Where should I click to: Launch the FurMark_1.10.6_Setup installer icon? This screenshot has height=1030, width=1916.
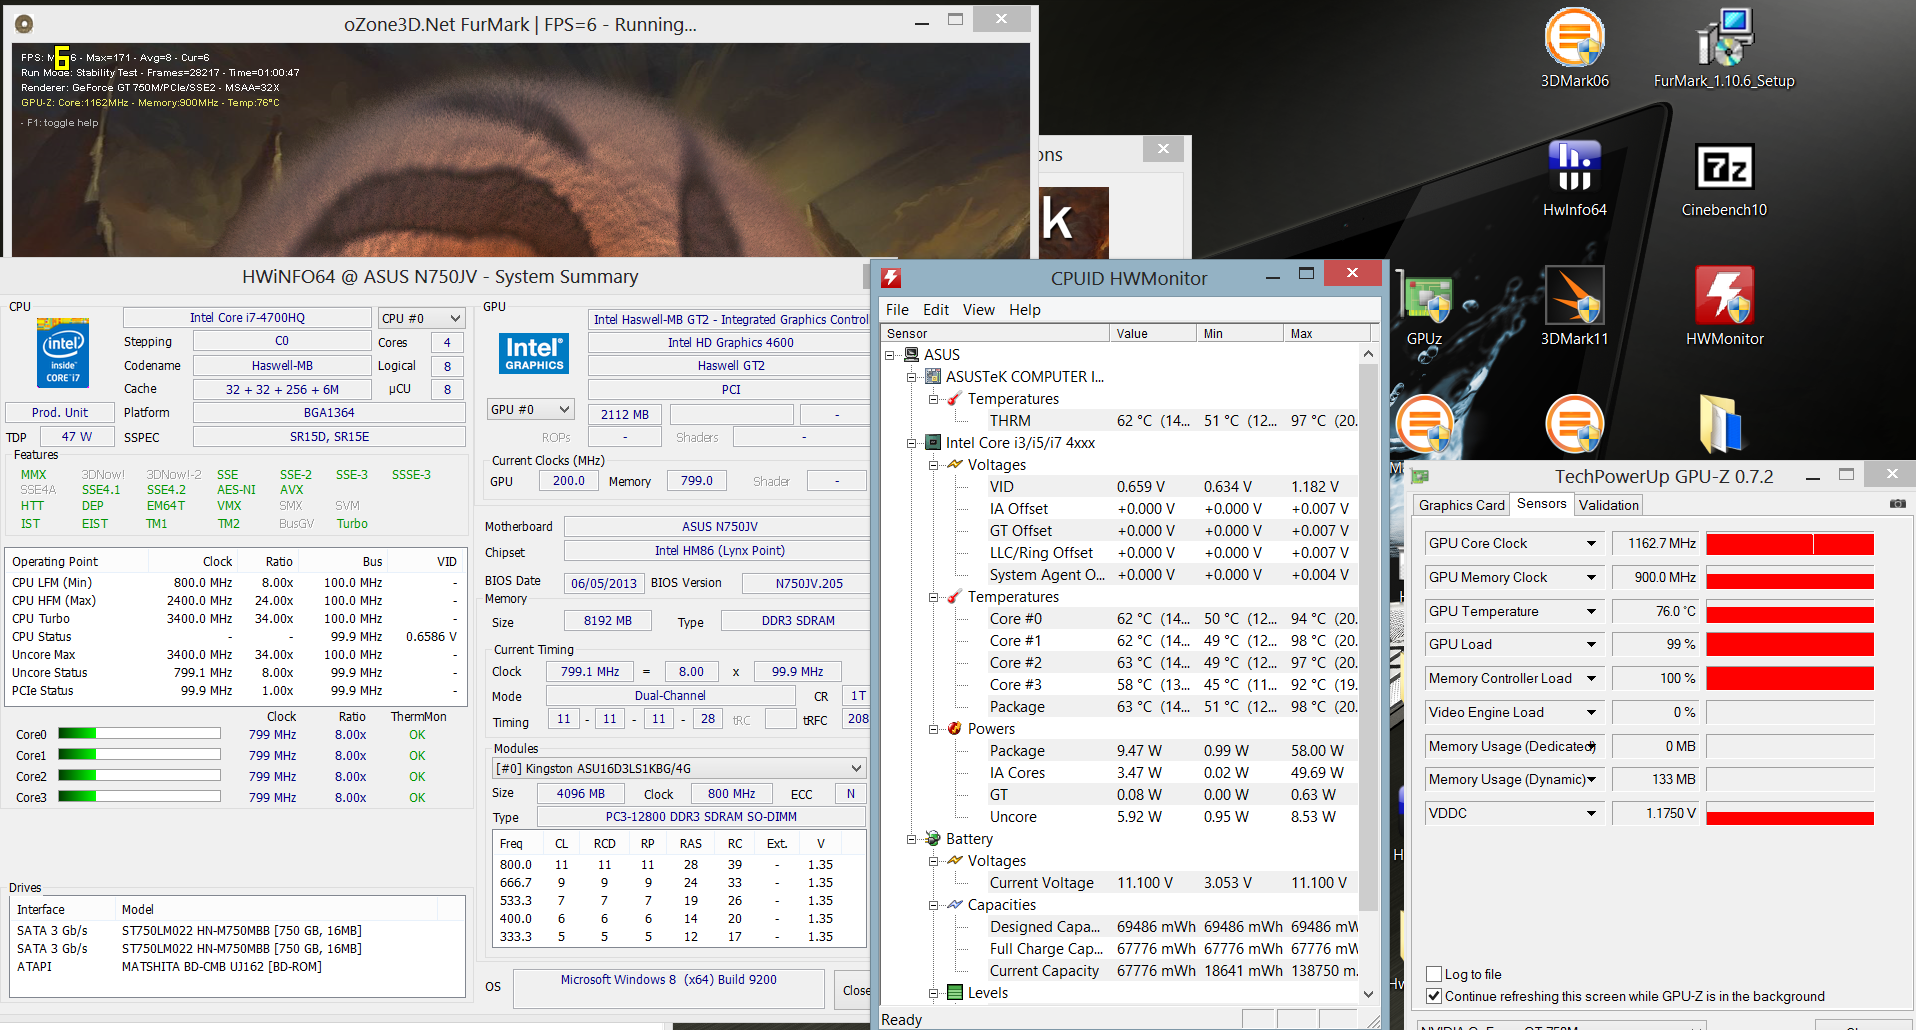[x=1724, y=48]
